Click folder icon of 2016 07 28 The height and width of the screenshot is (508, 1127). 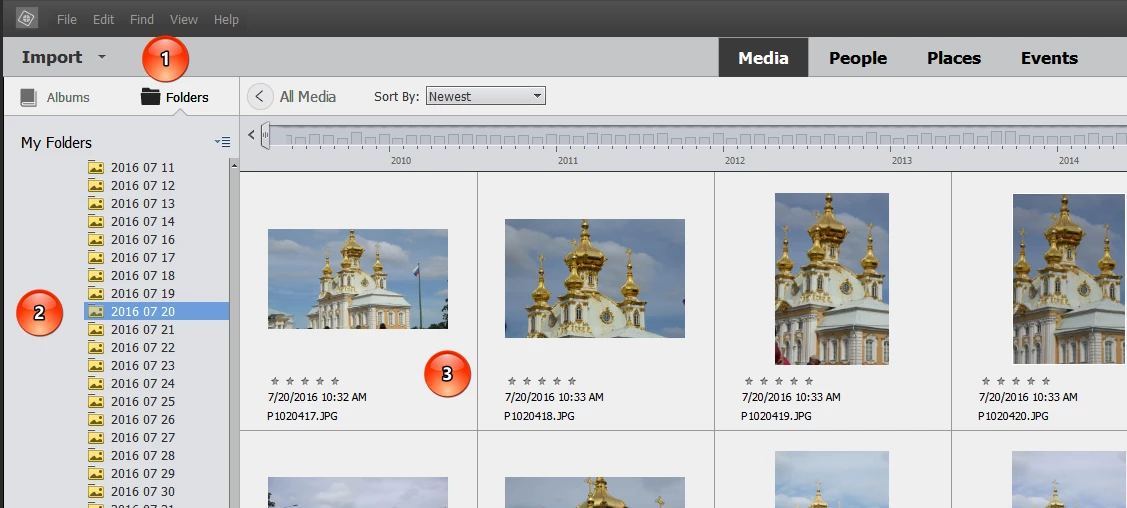point(96,455)
